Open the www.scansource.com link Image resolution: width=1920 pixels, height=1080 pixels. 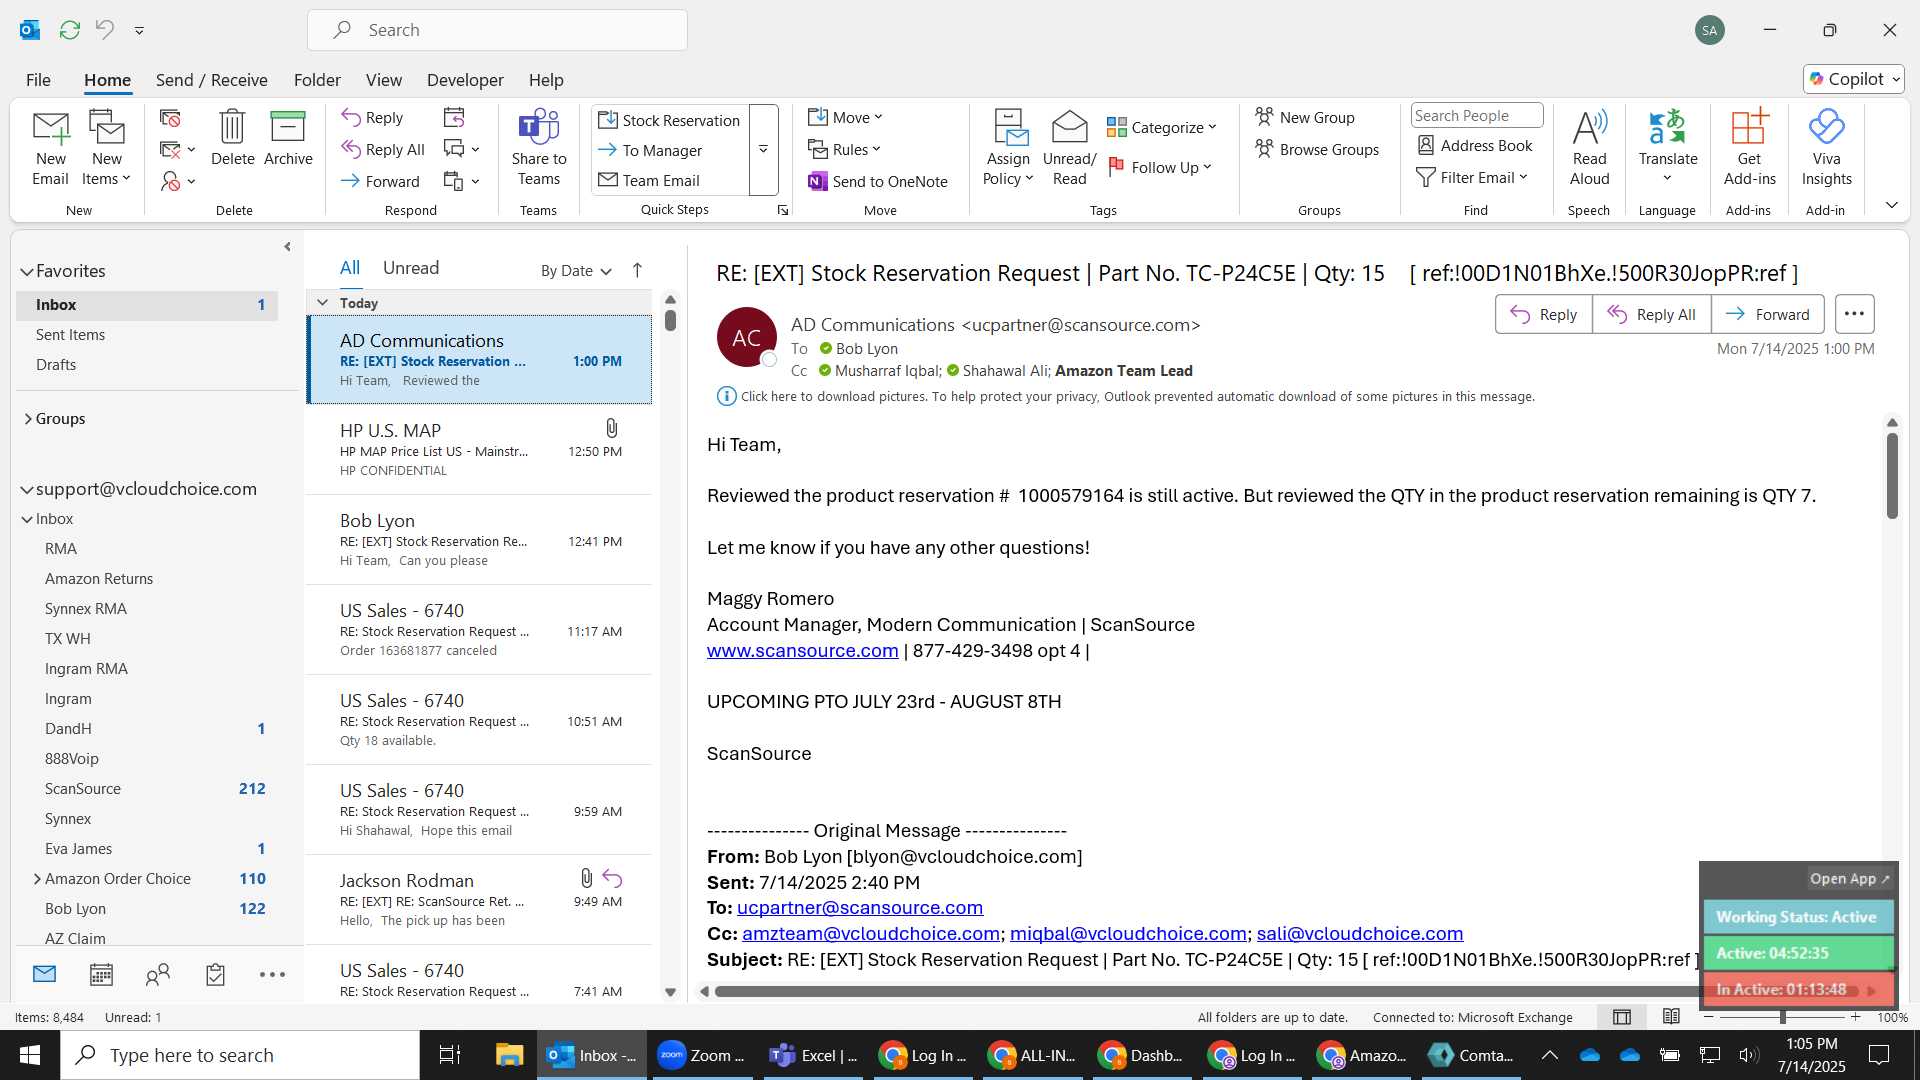802,651
